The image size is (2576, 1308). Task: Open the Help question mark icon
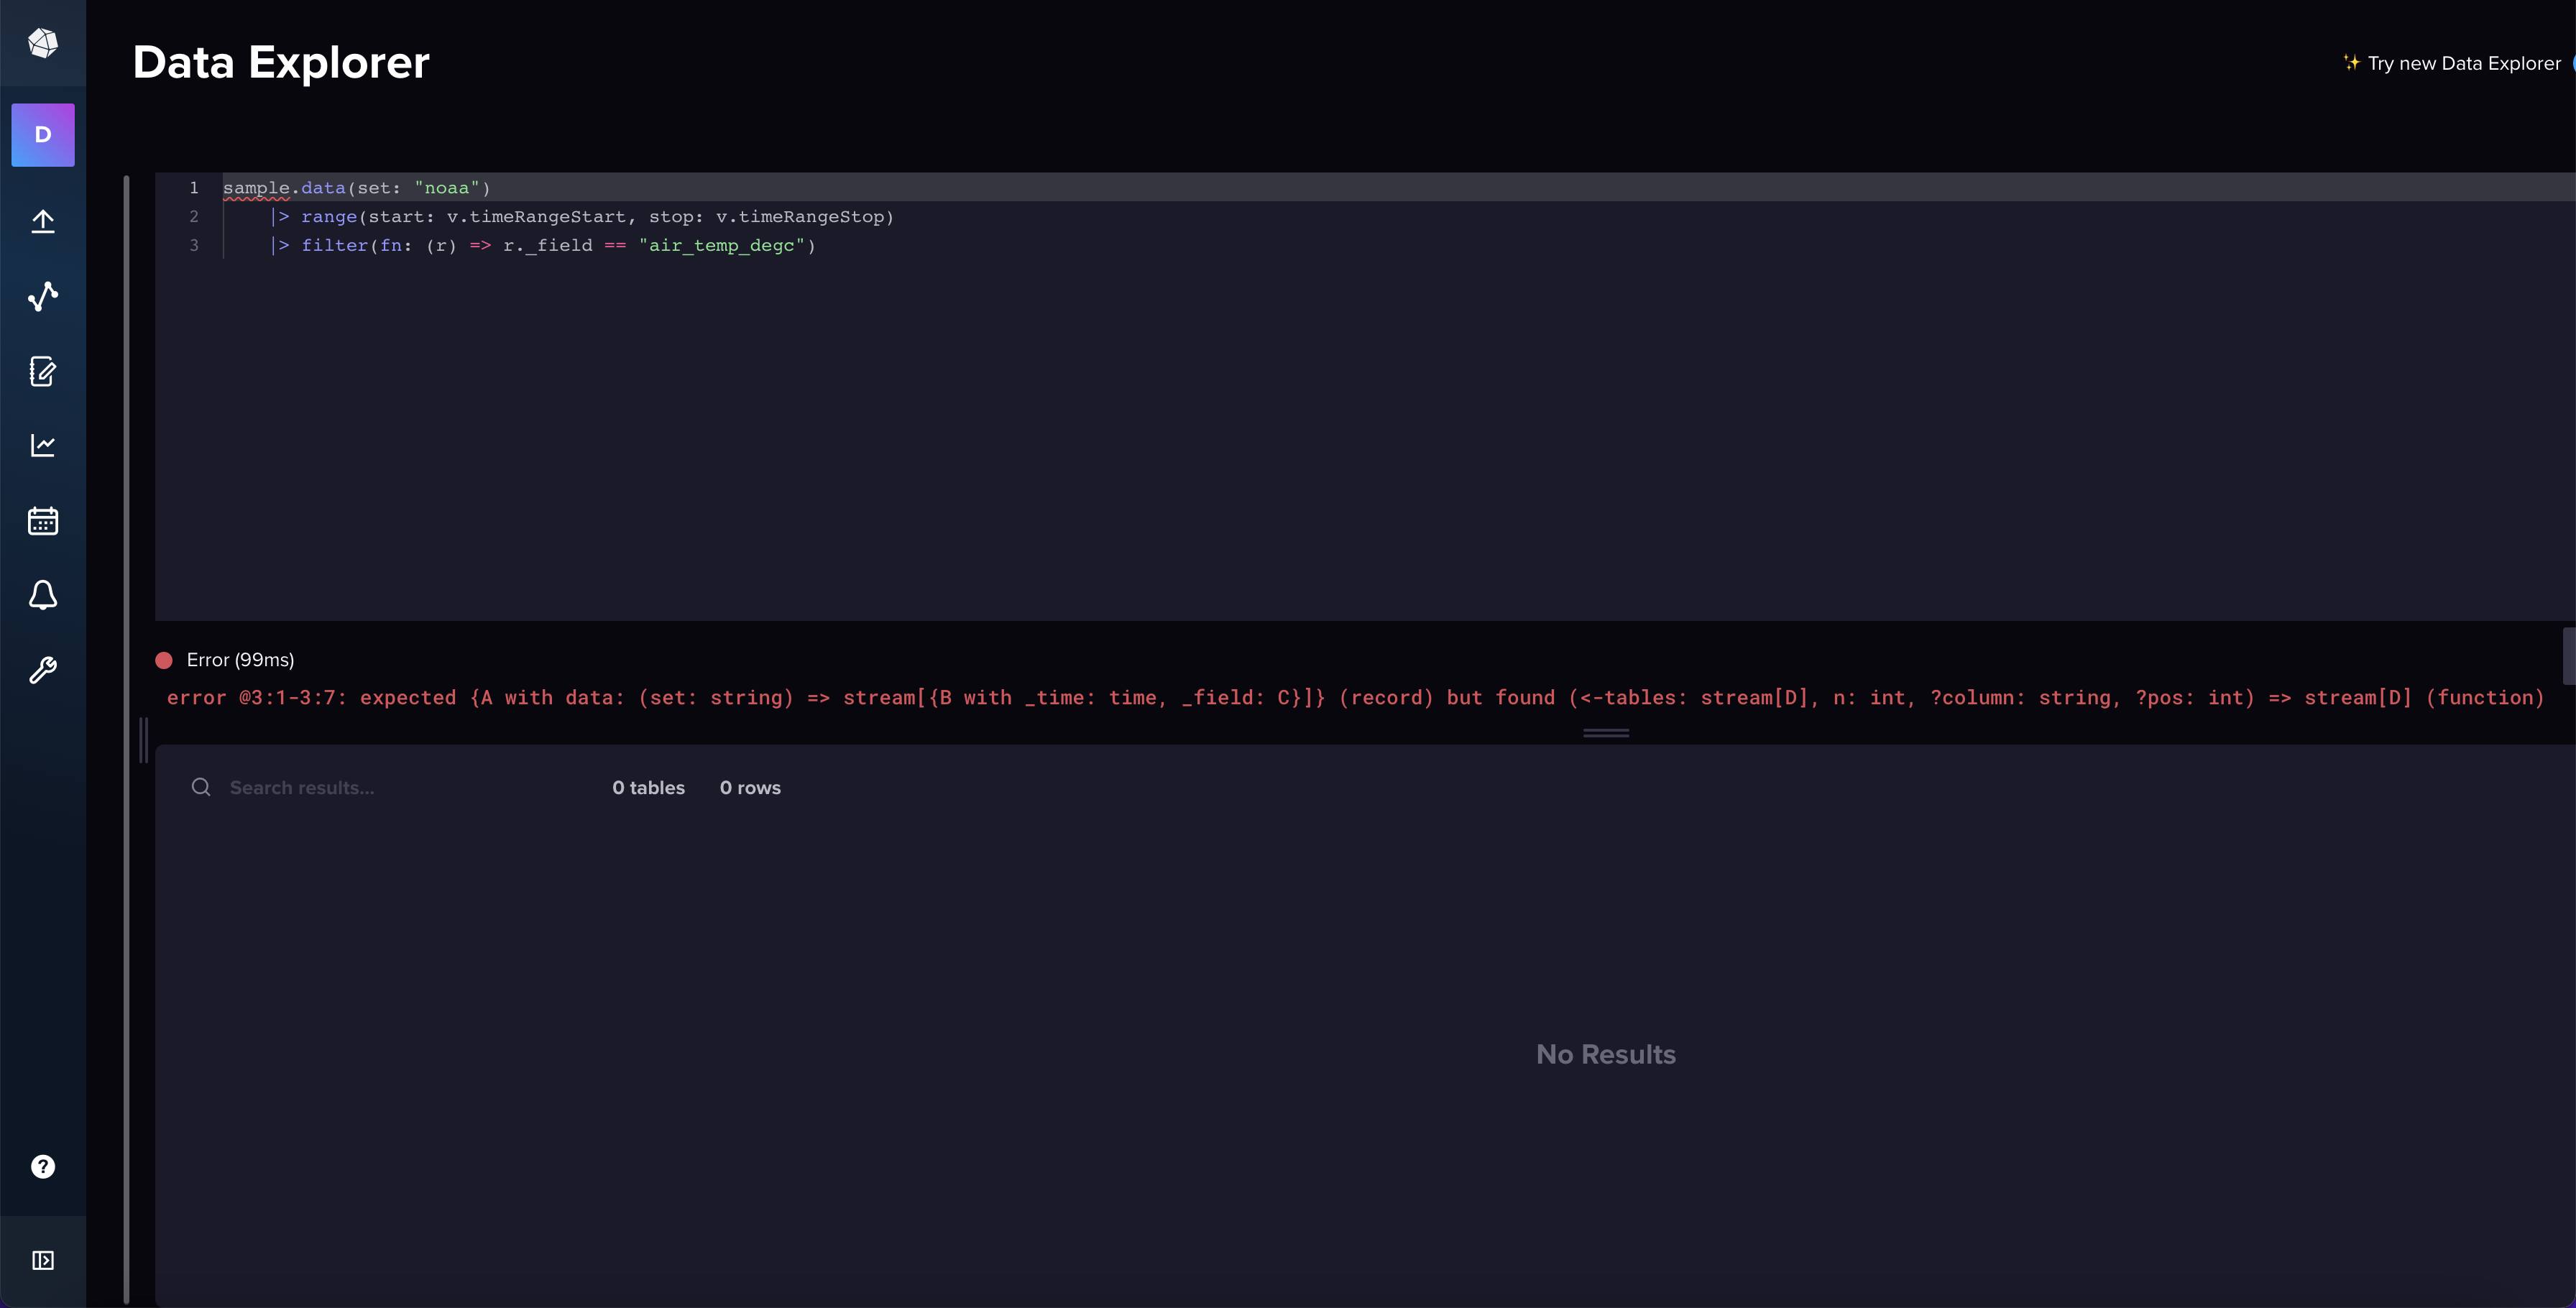43,1166
